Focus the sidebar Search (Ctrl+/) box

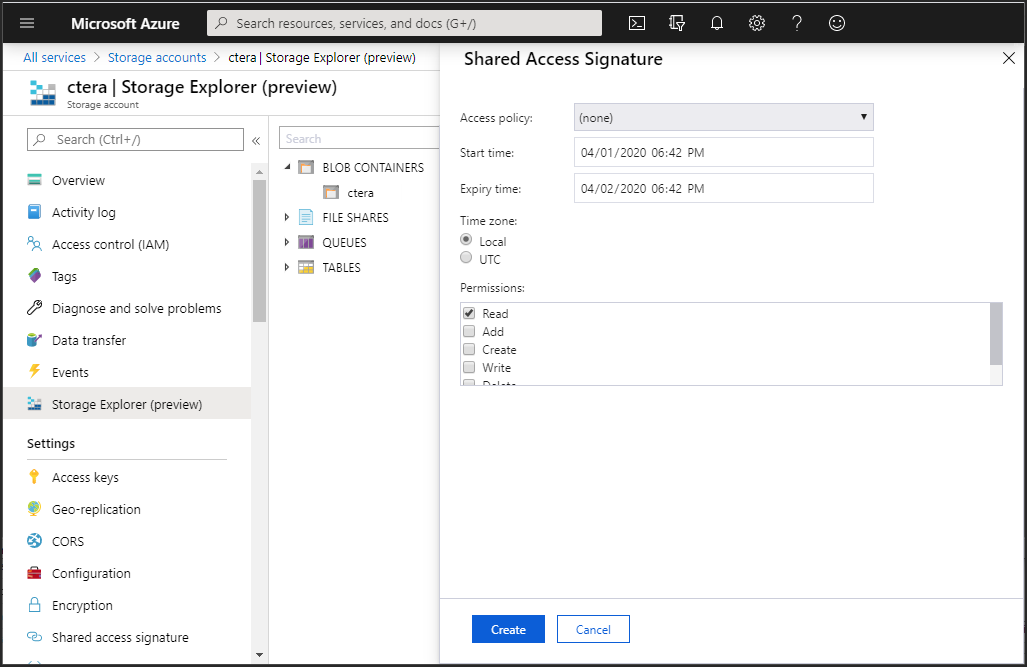[x=136, y=140]
